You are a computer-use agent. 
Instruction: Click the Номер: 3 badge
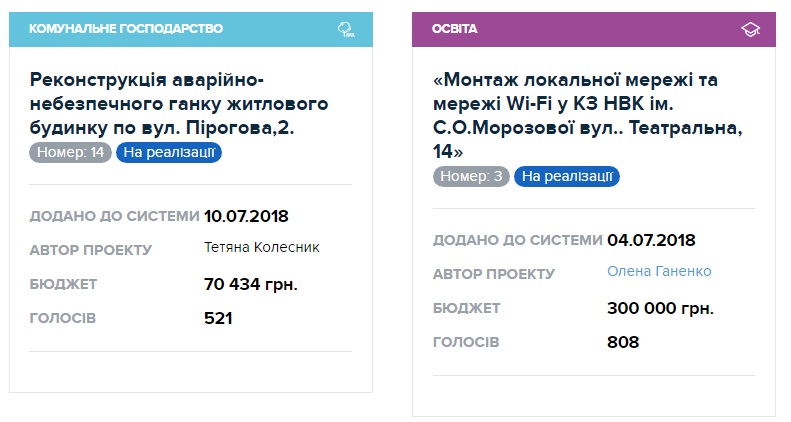click(x=471, y=176)
